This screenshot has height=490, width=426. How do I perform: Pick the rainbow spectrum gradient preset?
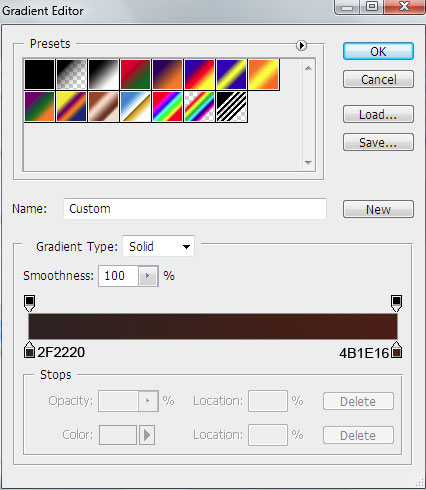click(x=167, y=107)
